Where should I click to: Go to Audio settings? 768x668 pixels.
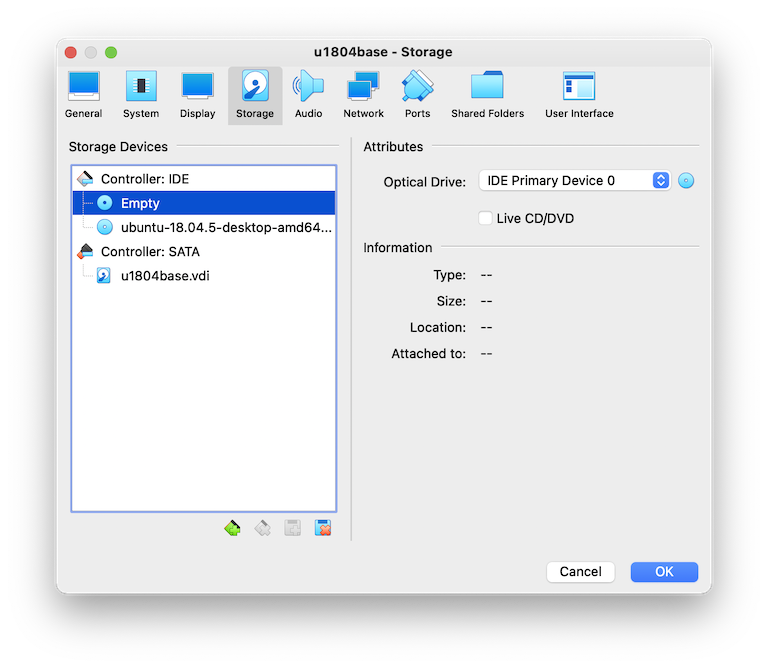pos(309,95)
